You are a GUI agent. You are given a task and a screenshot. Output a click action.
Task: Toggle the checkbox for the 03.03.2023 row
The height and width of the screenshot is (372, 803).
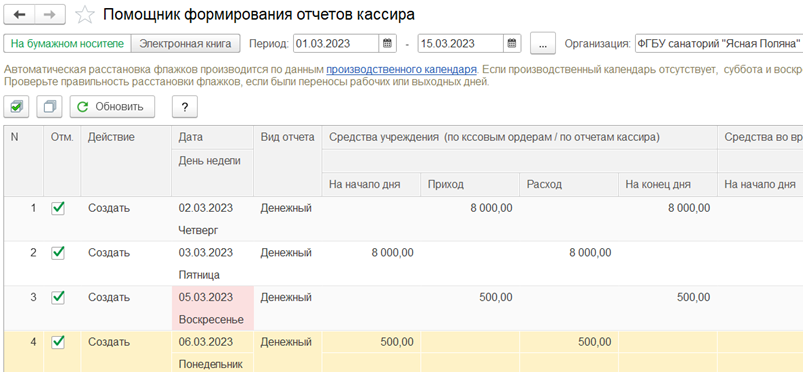[58, 253]
